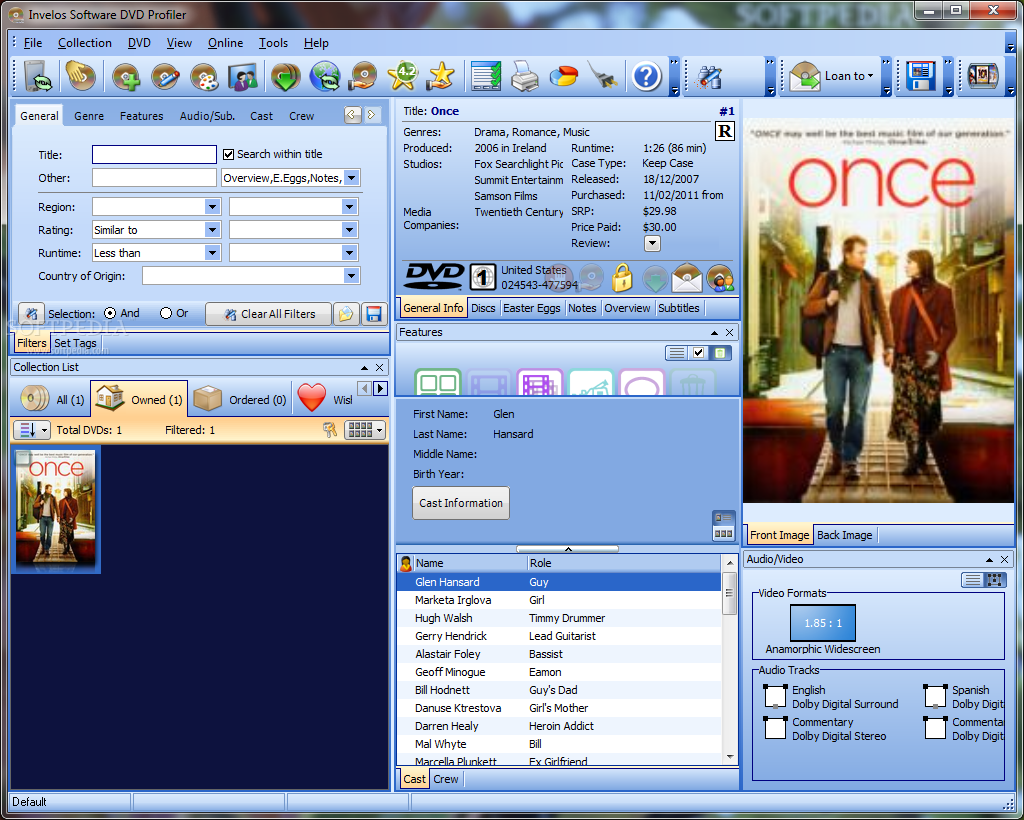Click the Cast Information button
Screen dimensions: 1024x820
click(x=461, y=503)
